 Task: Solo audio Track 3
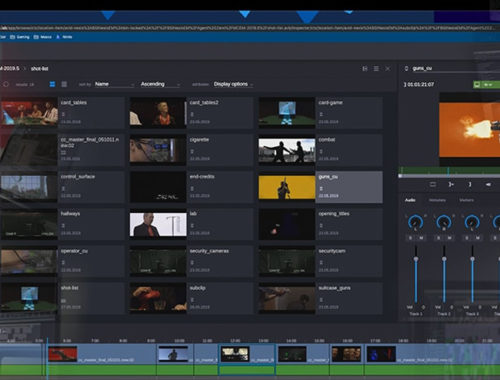[x=467, y=238]
